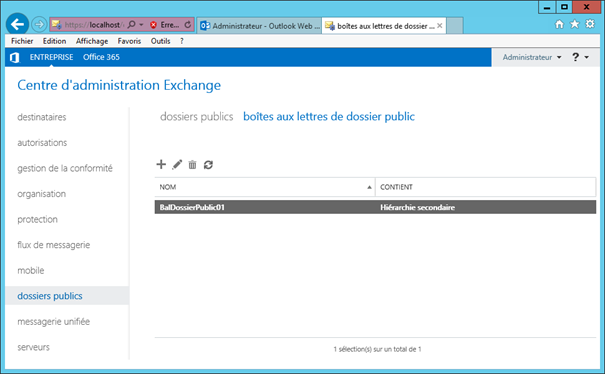Open mobile in left navigation
This screenshot has width=605, height=374.
[x=31, y=270]
